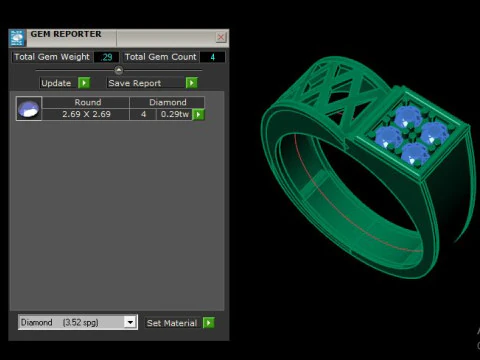Click the Total Gem Weight label
480x360 pixels.
point(52,57)
